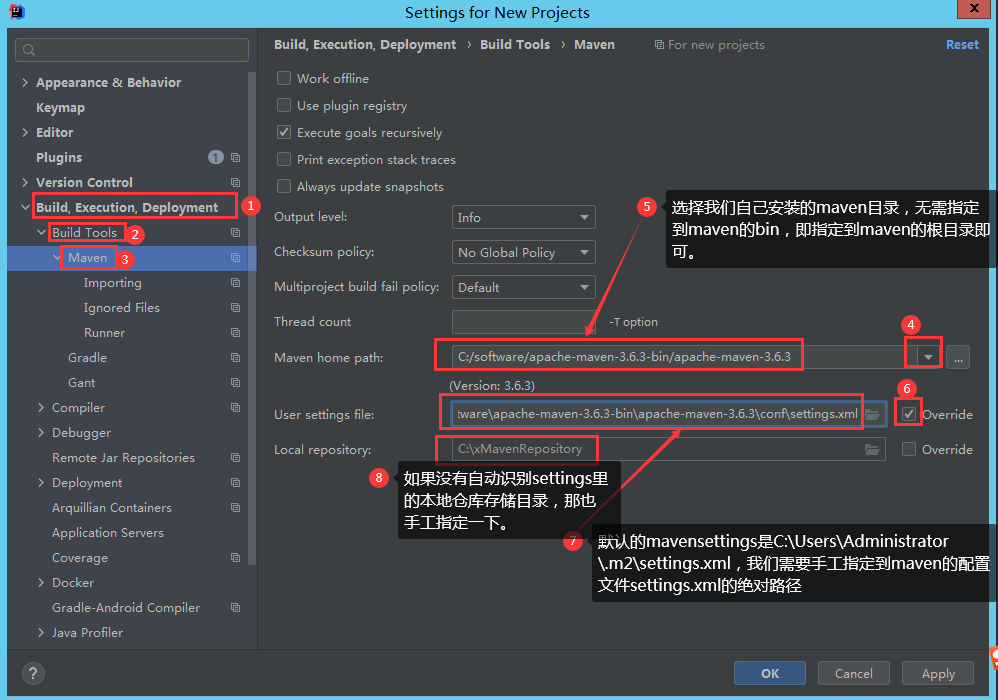
Task: Enable the Work offline checkbox
Action: click(284, 78)
